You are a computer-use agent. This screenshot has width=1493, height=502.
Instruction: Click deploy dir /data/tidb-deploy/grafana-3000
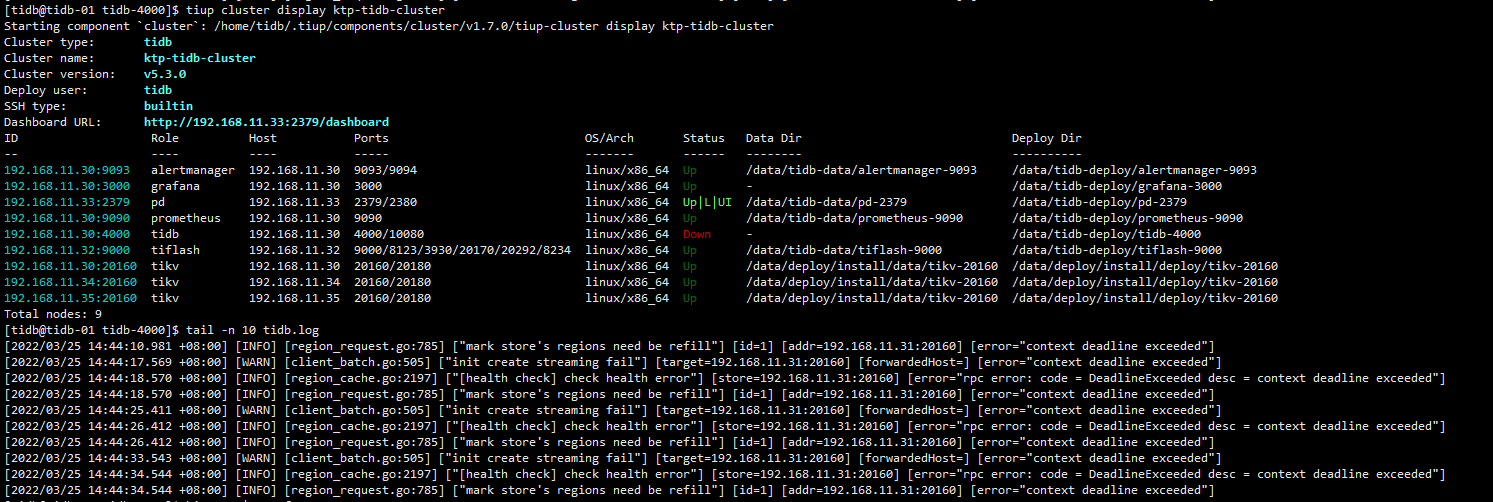pyautogui.click(x=1116, y=186)
